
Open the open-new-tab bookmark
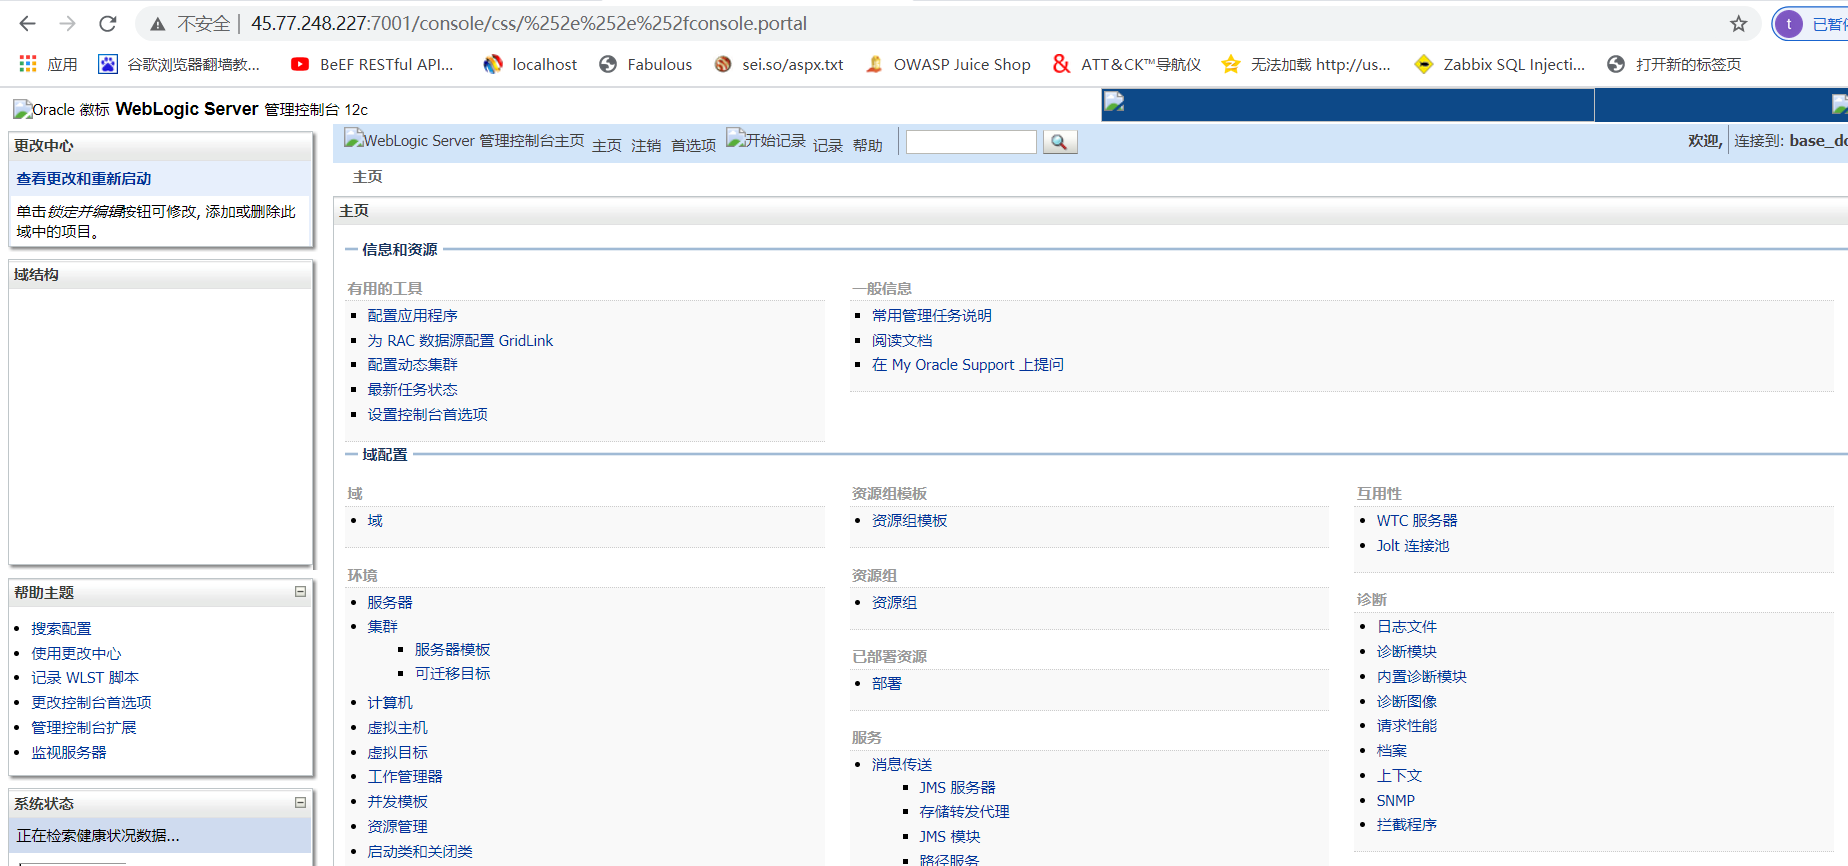1674,64
